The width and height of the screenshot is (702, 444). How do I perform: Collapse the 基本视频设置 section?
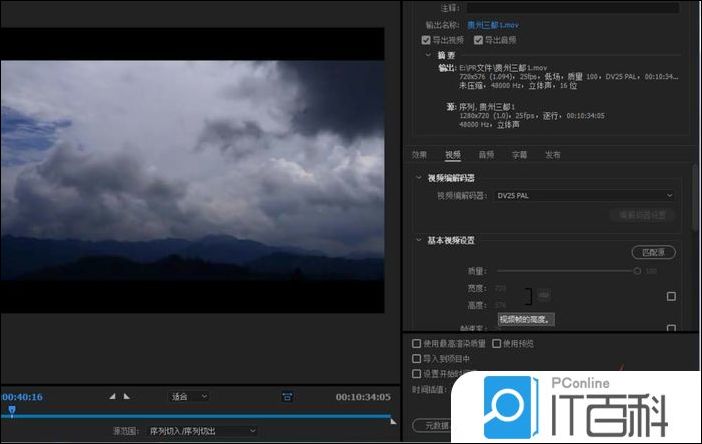point(419,240)
